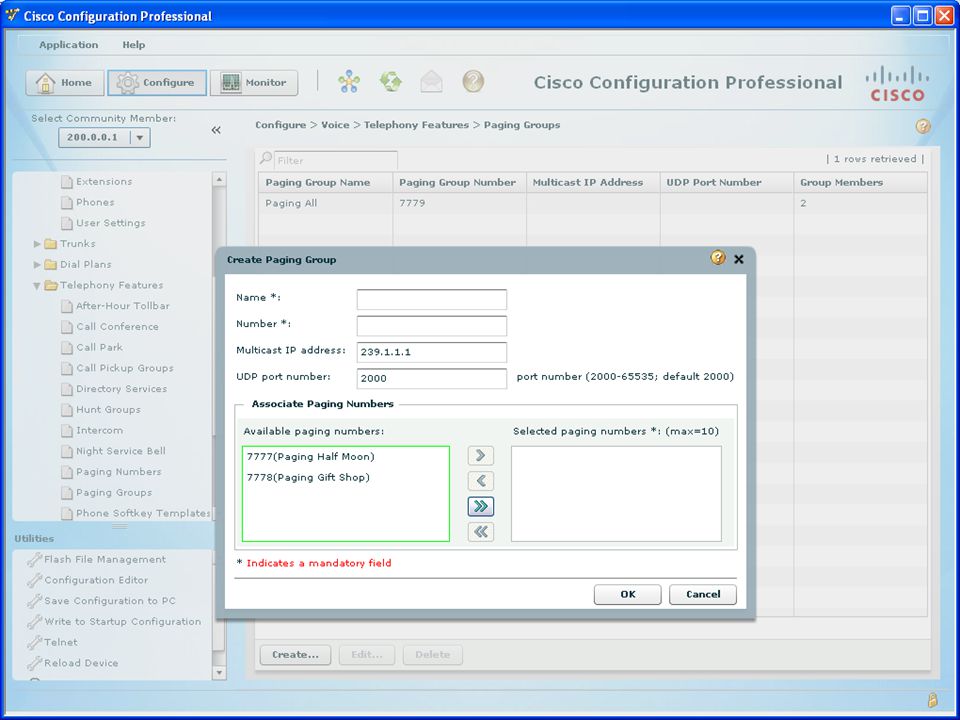Open Call Park tree item
The width and height of the screenshot is (960, 720).
92,348
